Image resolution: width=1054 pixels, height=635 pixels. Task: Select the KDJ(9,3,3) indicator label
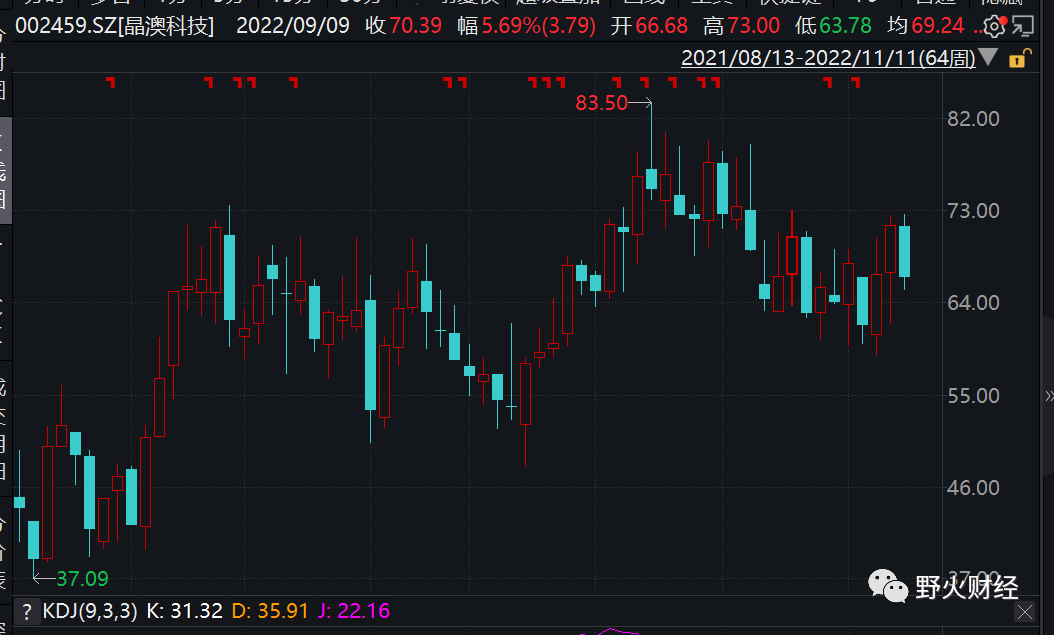point(90,611)
